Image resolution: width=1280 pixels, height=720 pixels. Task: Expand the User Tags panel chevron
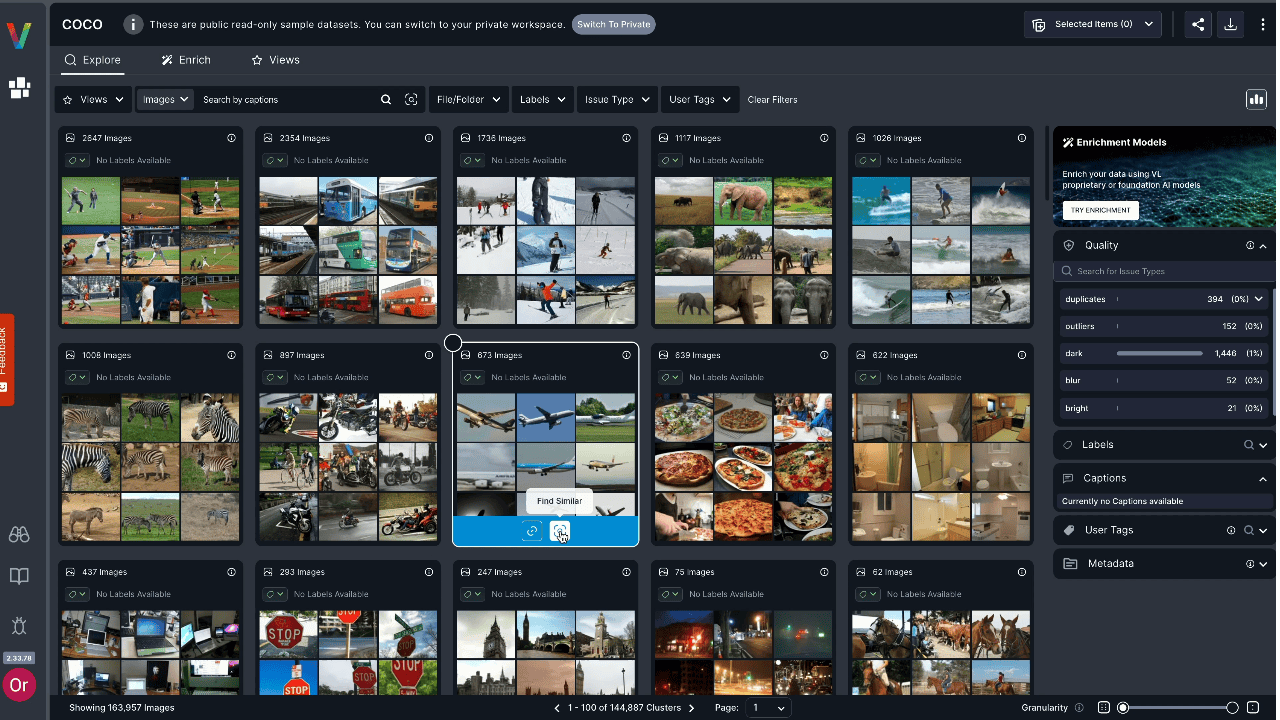[1263, 530]
